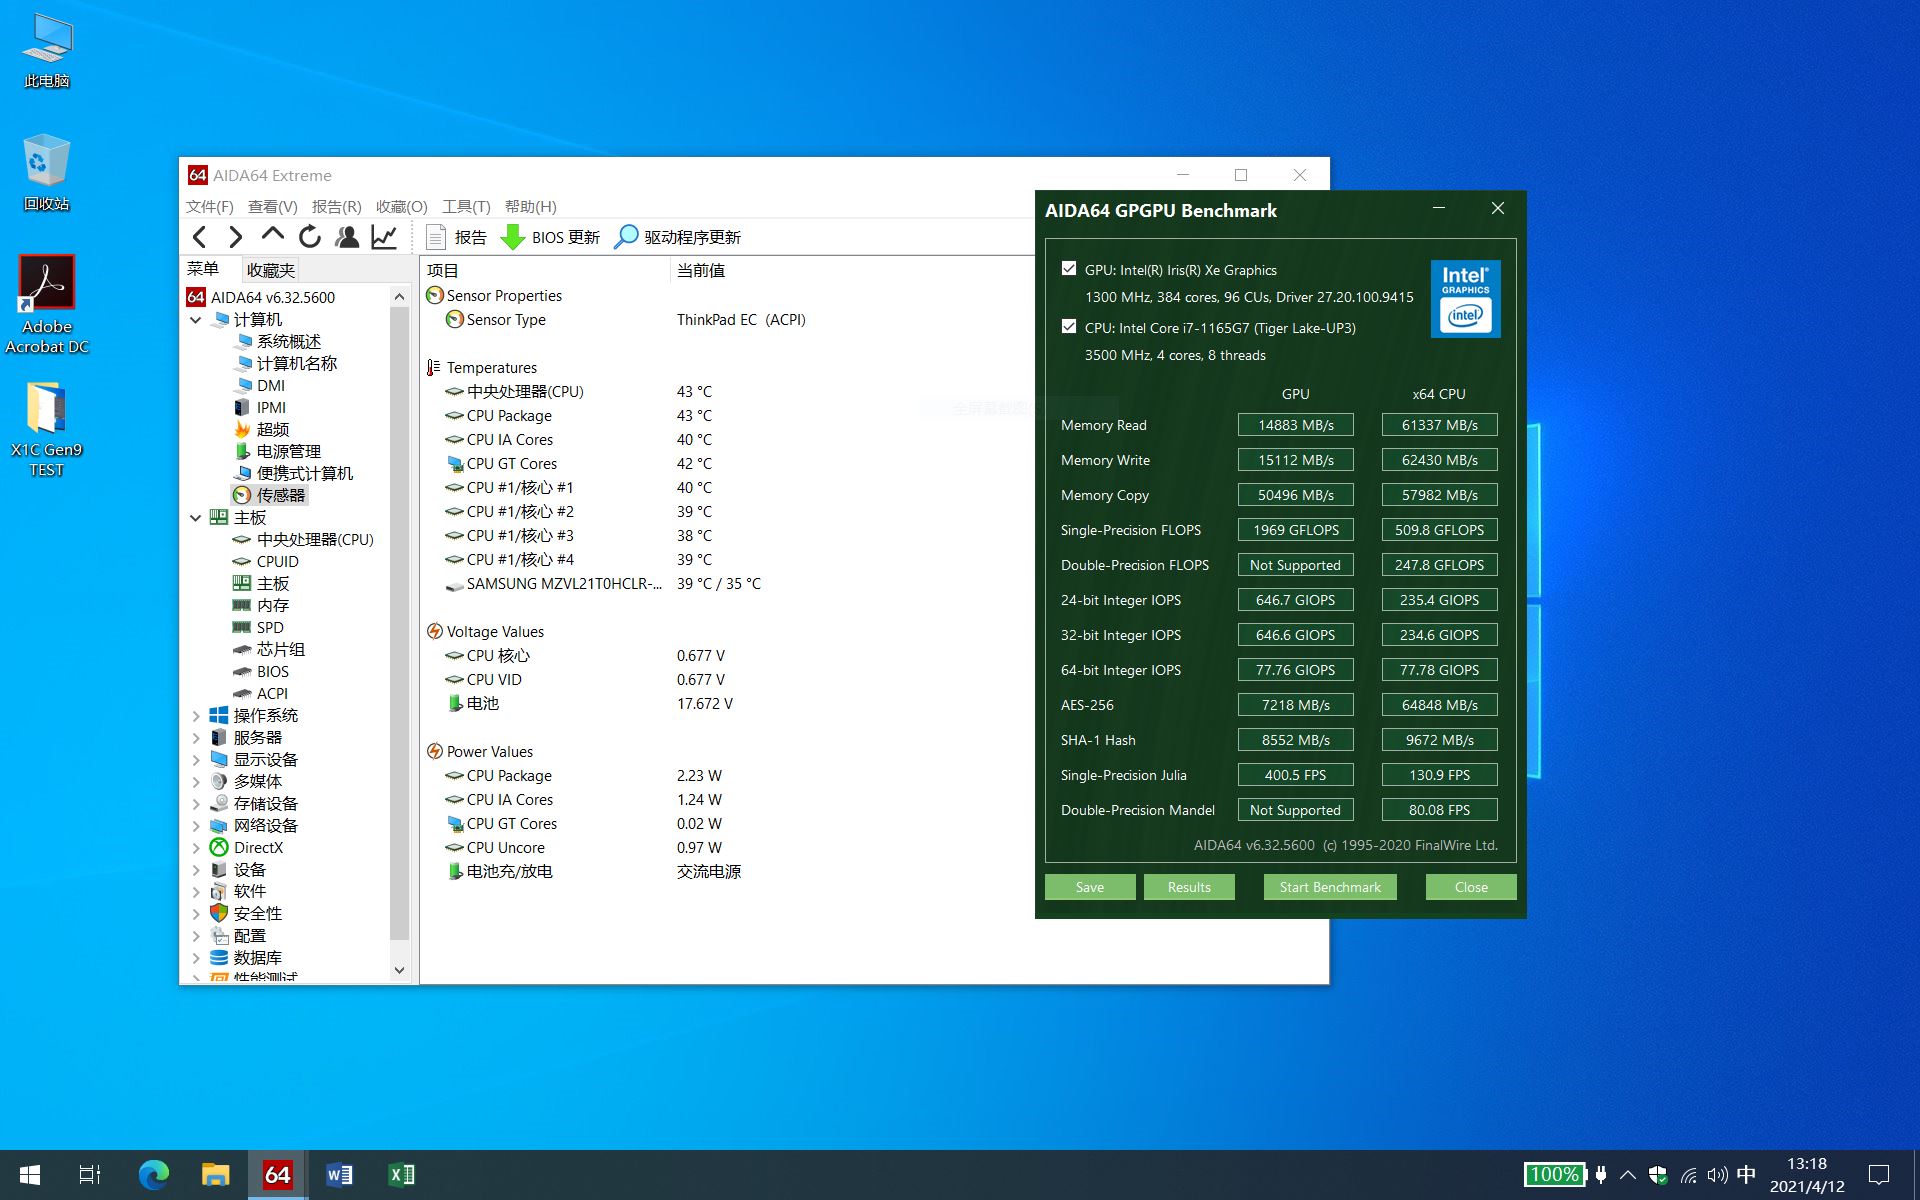Toggle the GPU Intel Iris Xe checkbox

click(x=1069, y=269)
